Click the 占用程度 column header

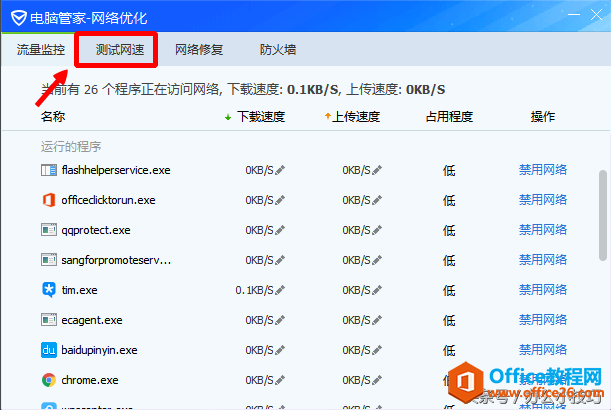point(449,117)
